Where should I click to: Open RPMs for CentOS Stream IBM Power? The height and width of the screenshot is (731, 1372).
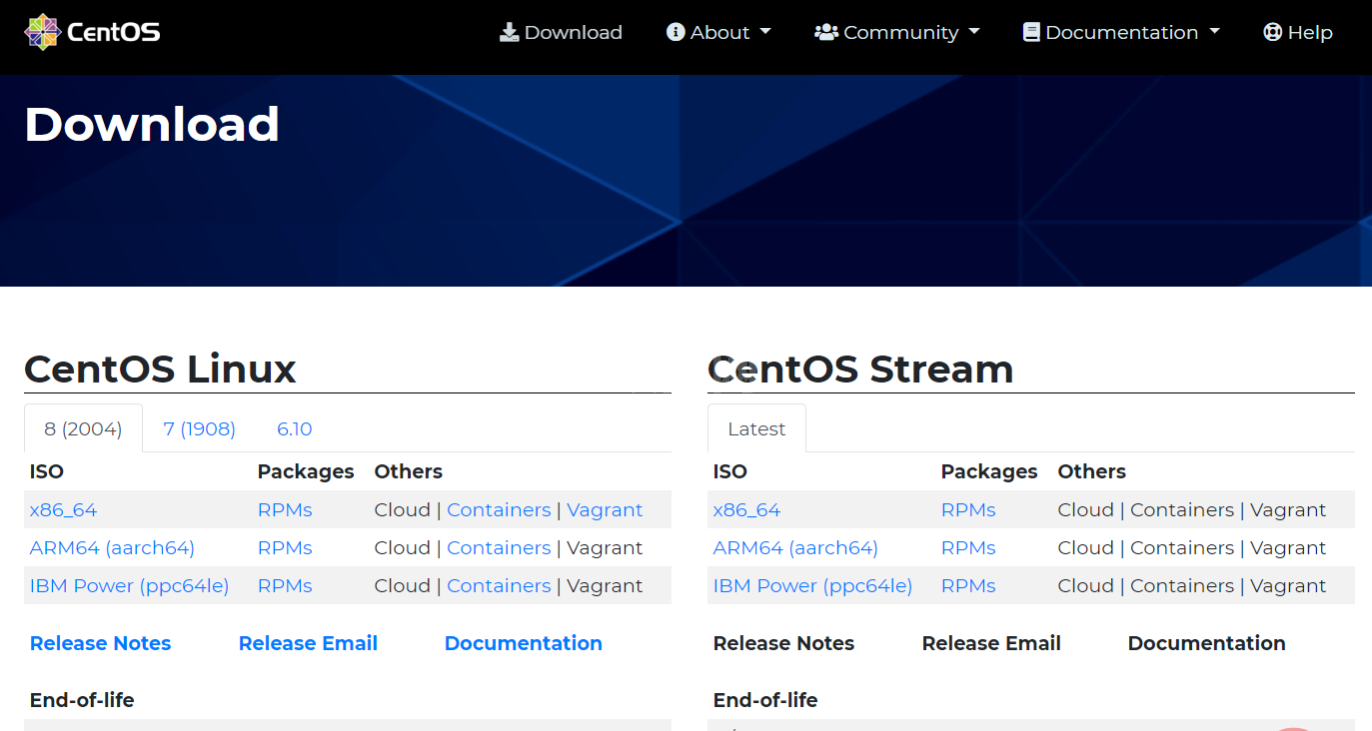968,586
